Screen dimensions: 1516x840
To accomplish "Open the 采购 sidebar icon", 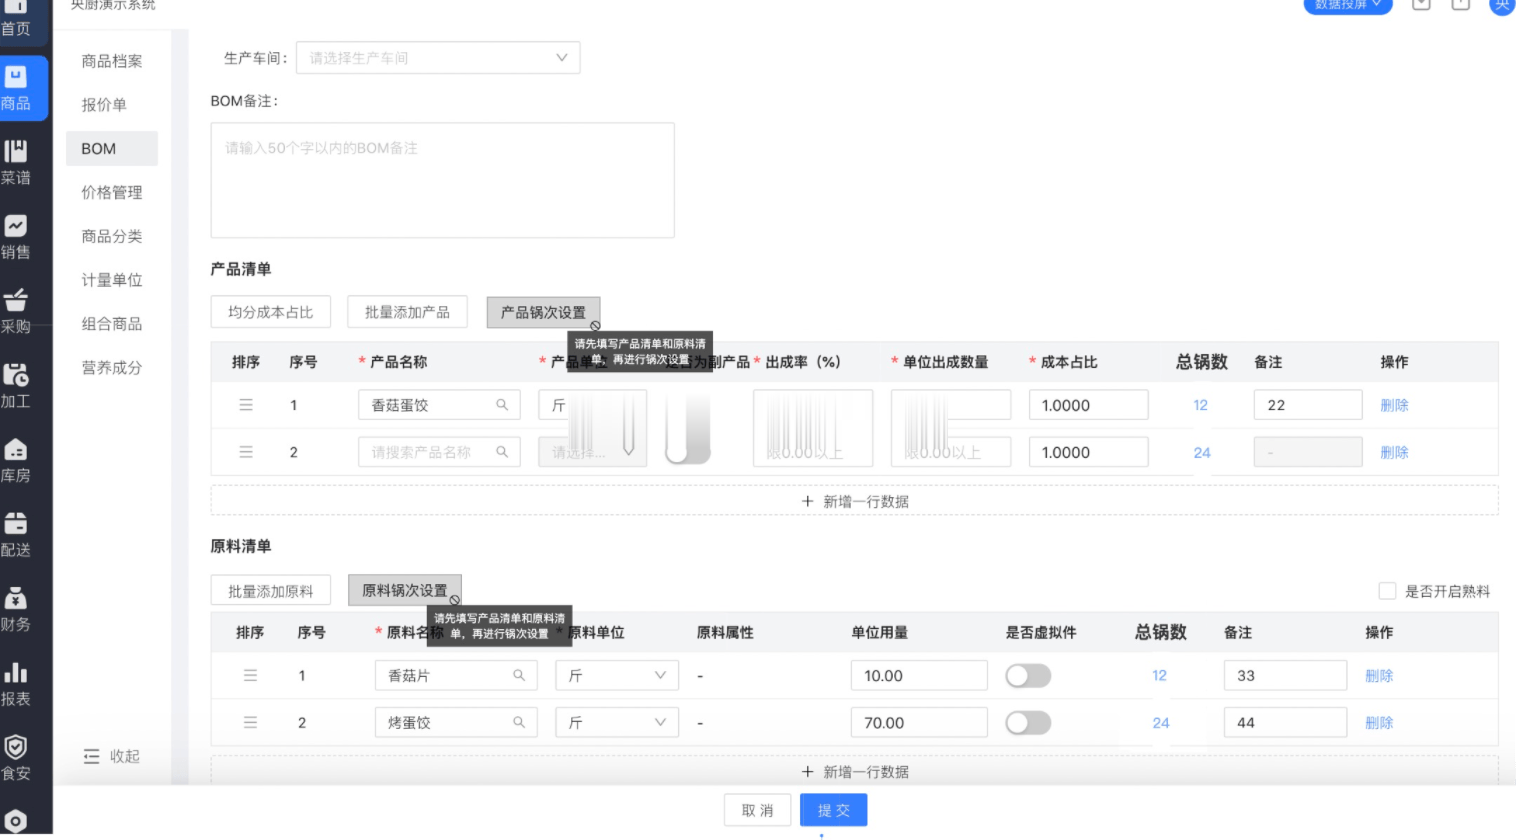I will point(16,300).
